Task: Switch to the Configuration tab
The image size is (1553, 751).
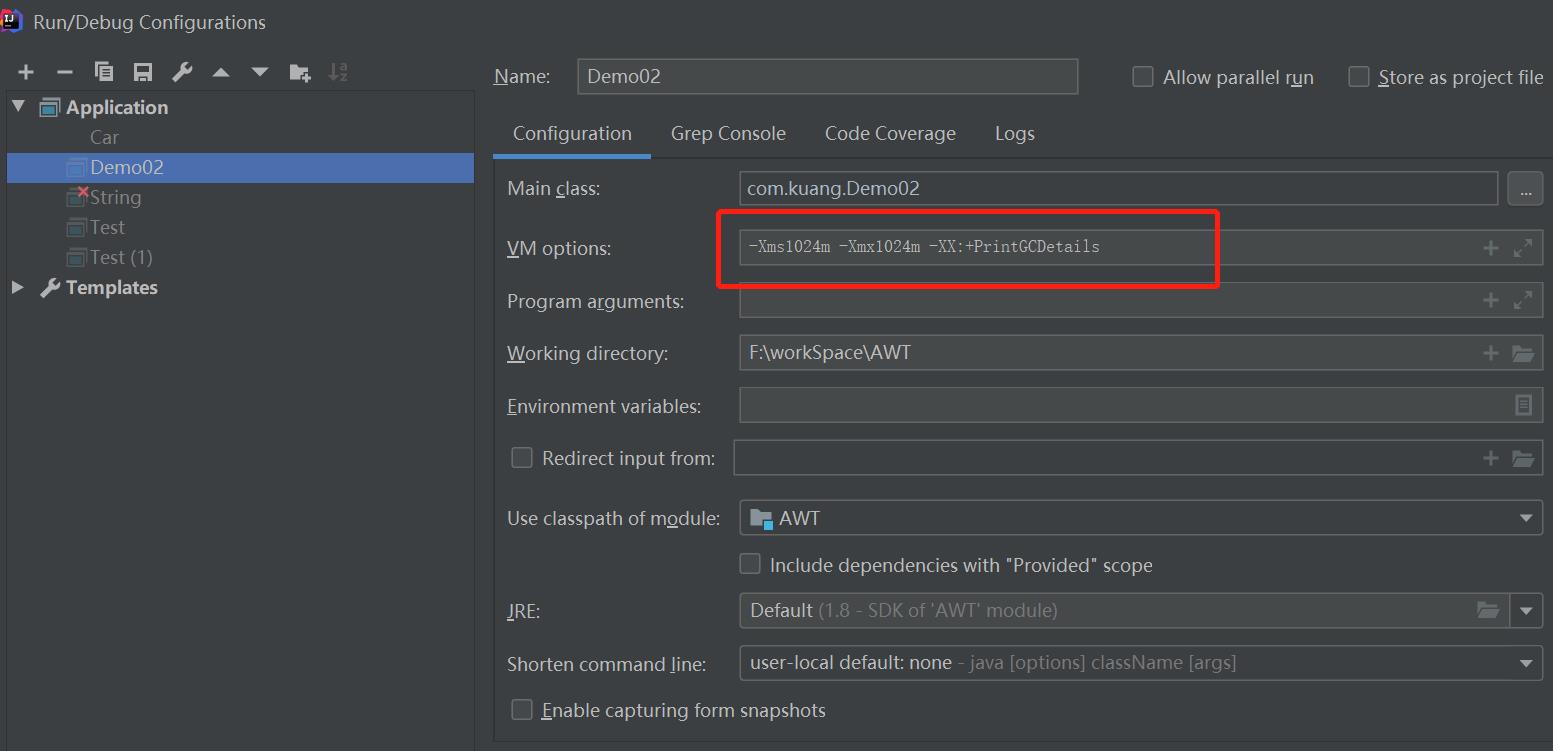Action: tap(572, 134)
